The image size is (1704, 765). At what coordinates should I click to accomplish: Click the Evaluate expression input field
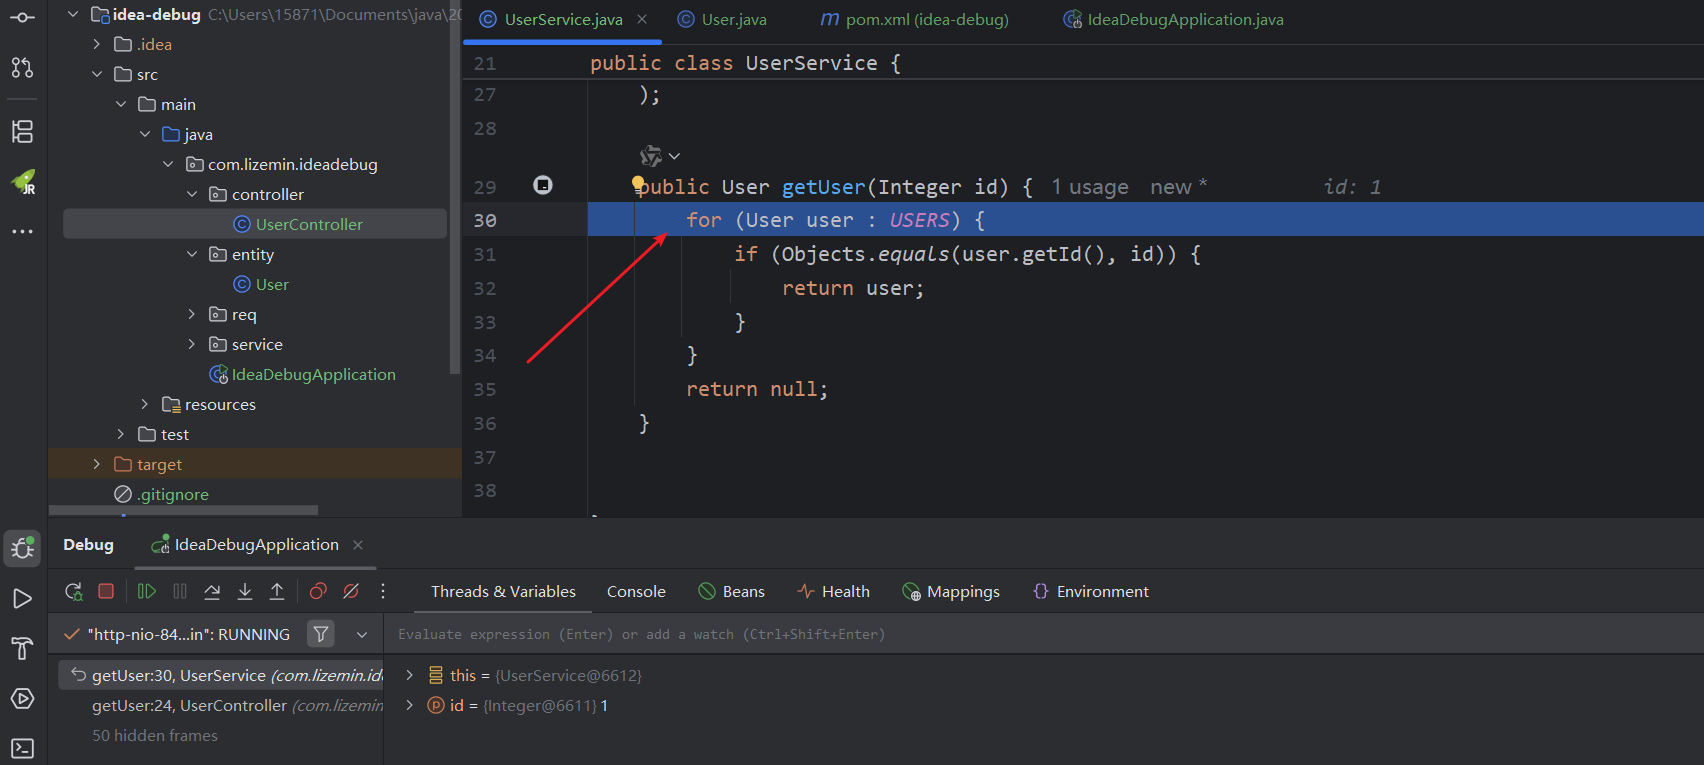point(900,634)
